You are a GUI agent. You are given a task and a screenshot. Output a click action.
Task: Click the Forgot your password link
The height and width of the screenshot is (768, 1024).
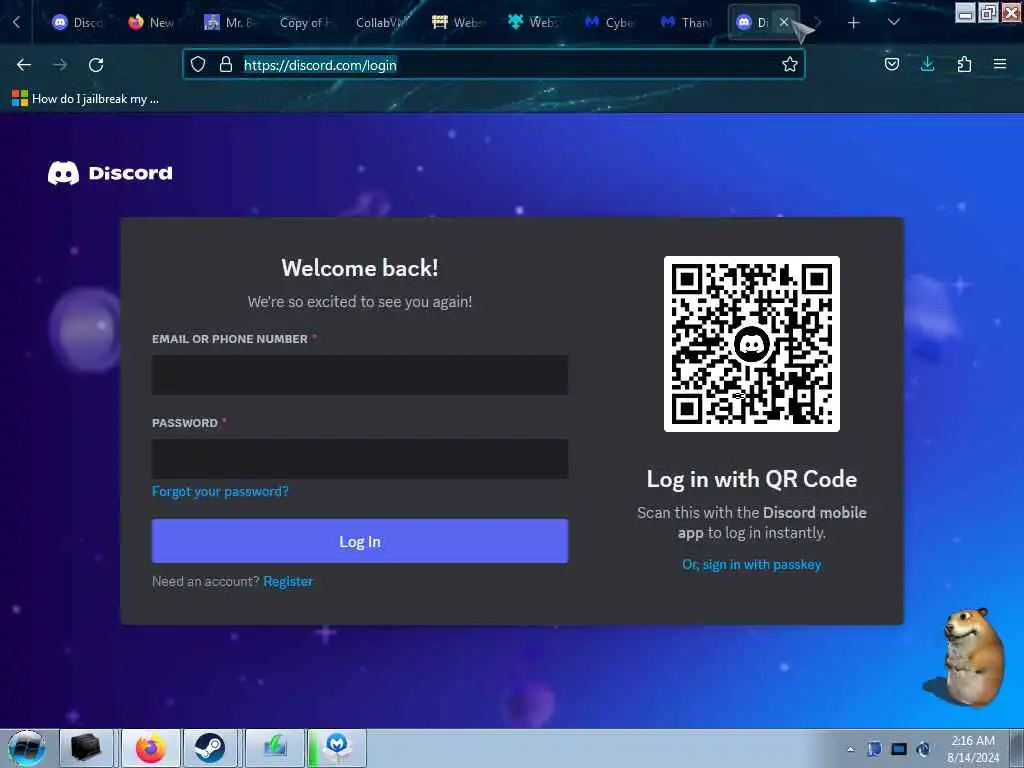(x=220, y=491)
